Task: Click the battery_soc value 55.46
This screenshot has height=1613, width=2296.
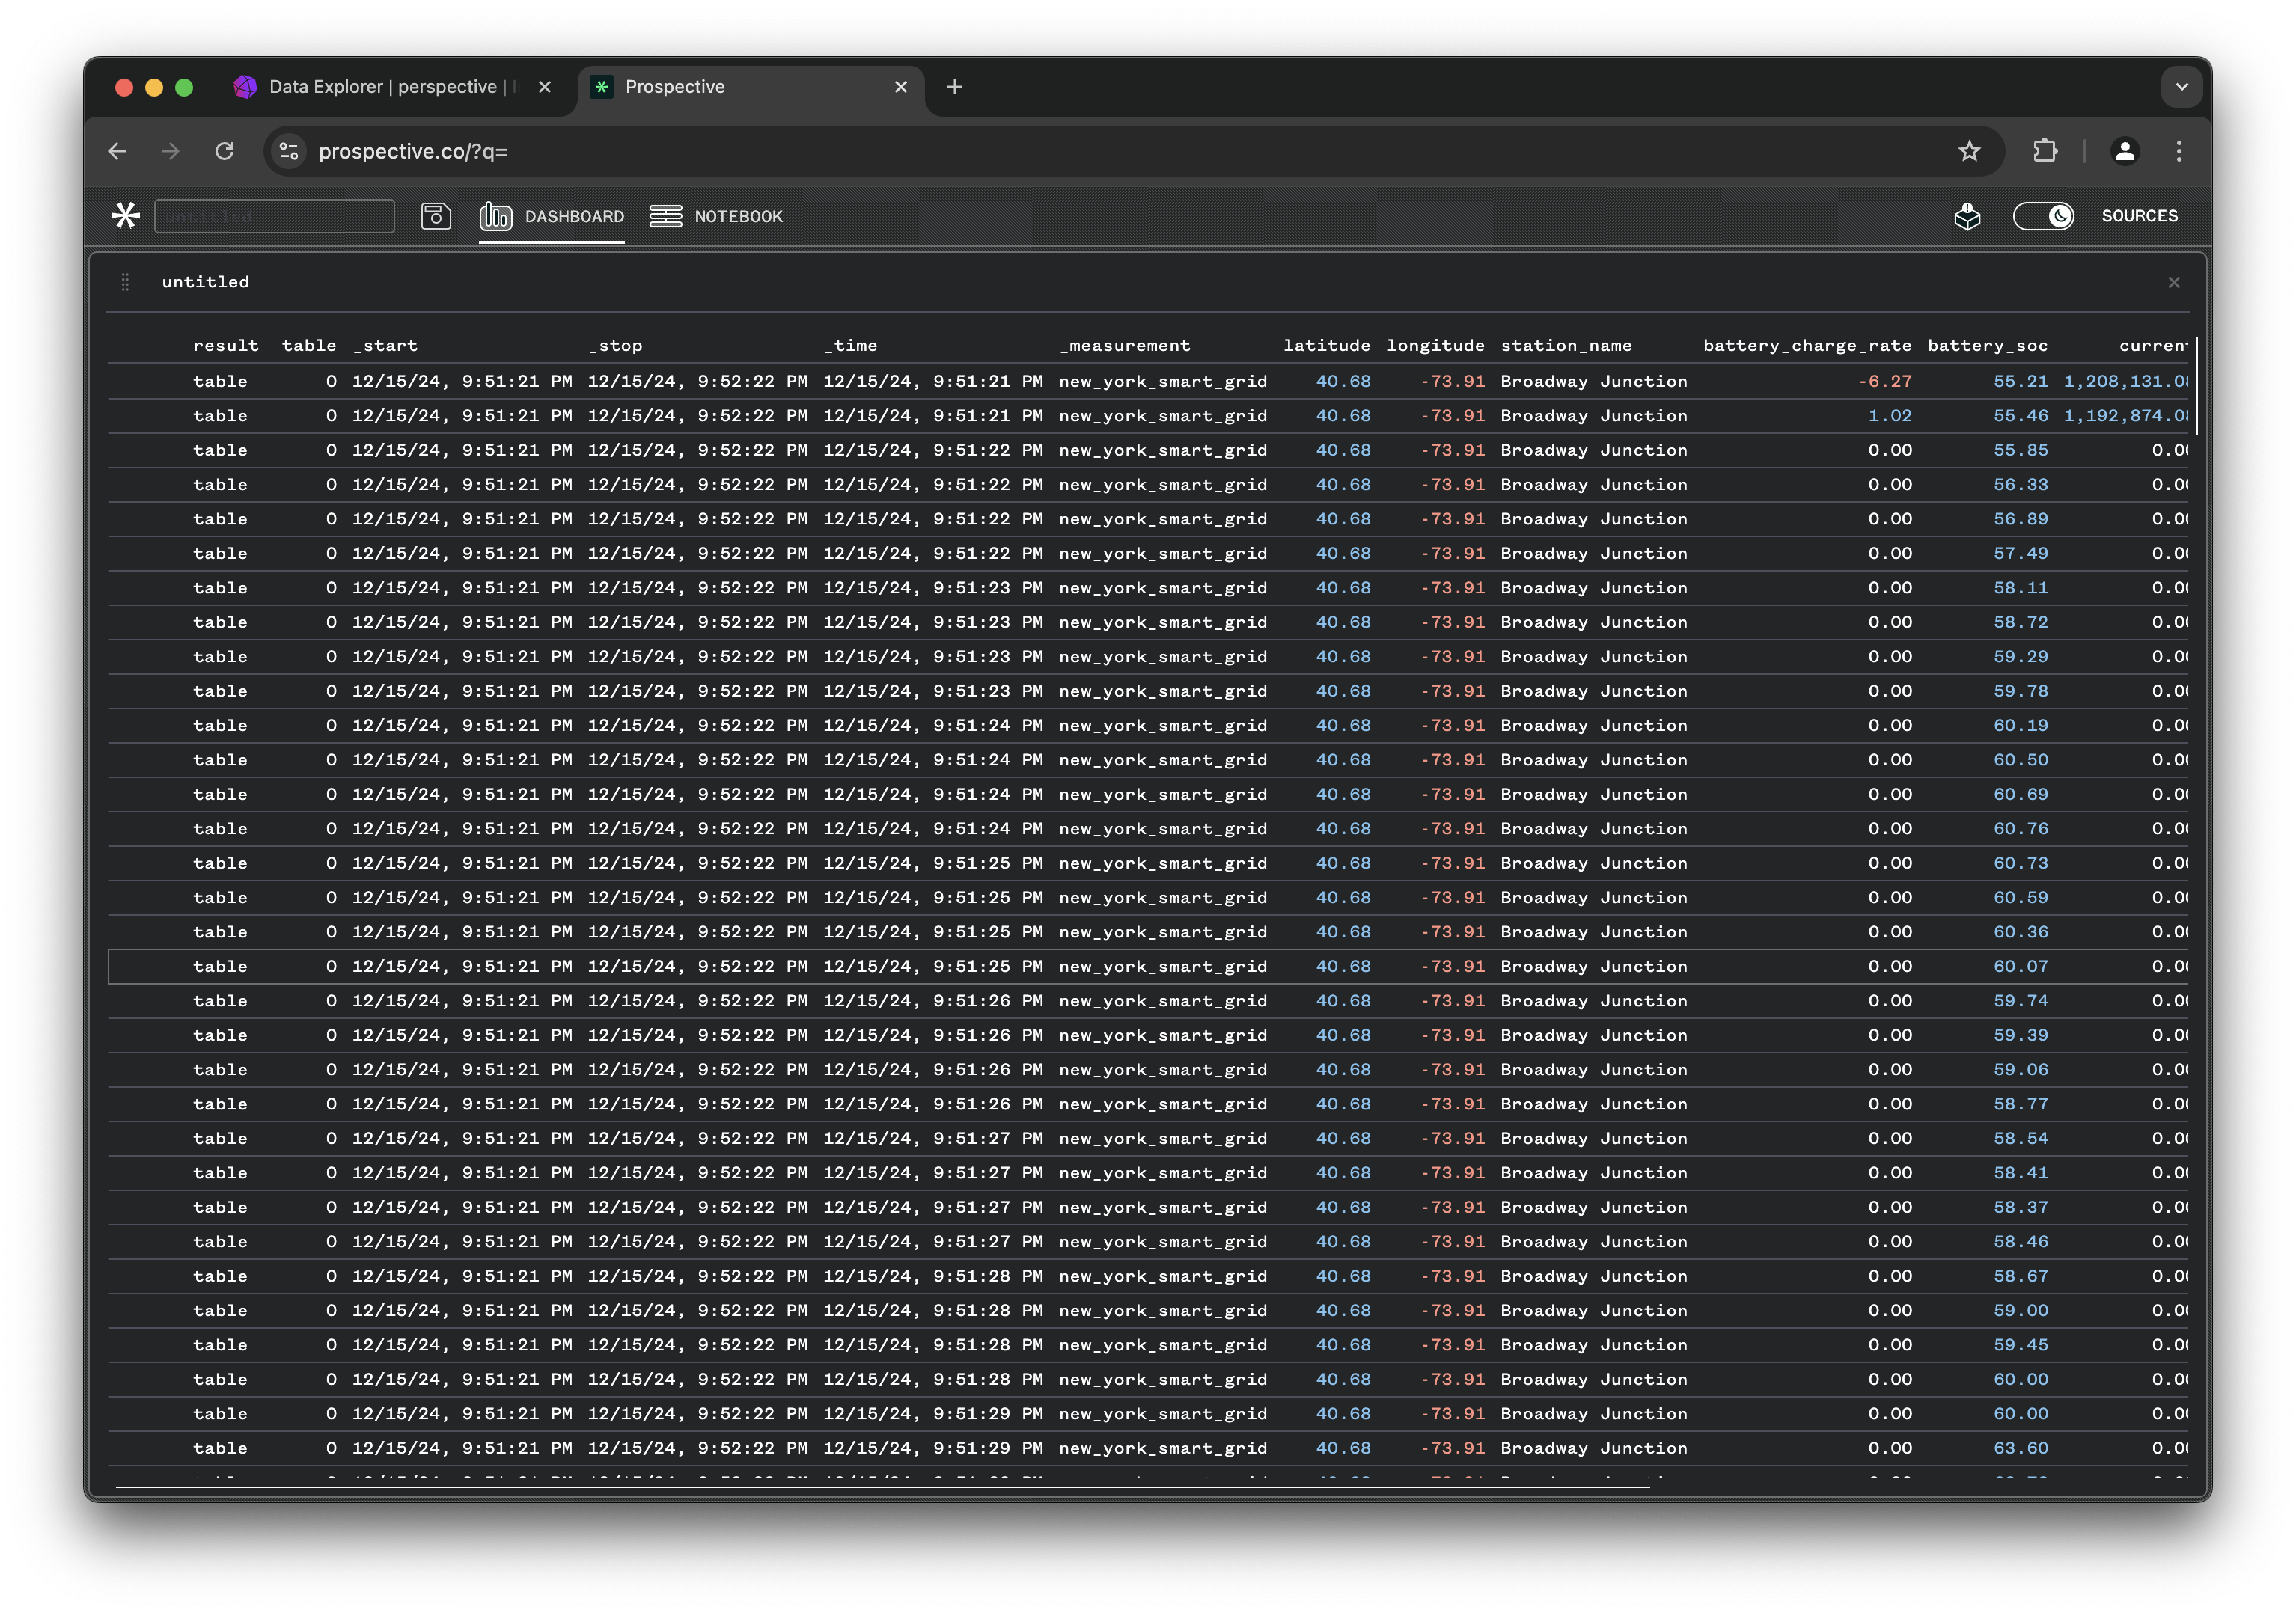Action: (2021, 416)
